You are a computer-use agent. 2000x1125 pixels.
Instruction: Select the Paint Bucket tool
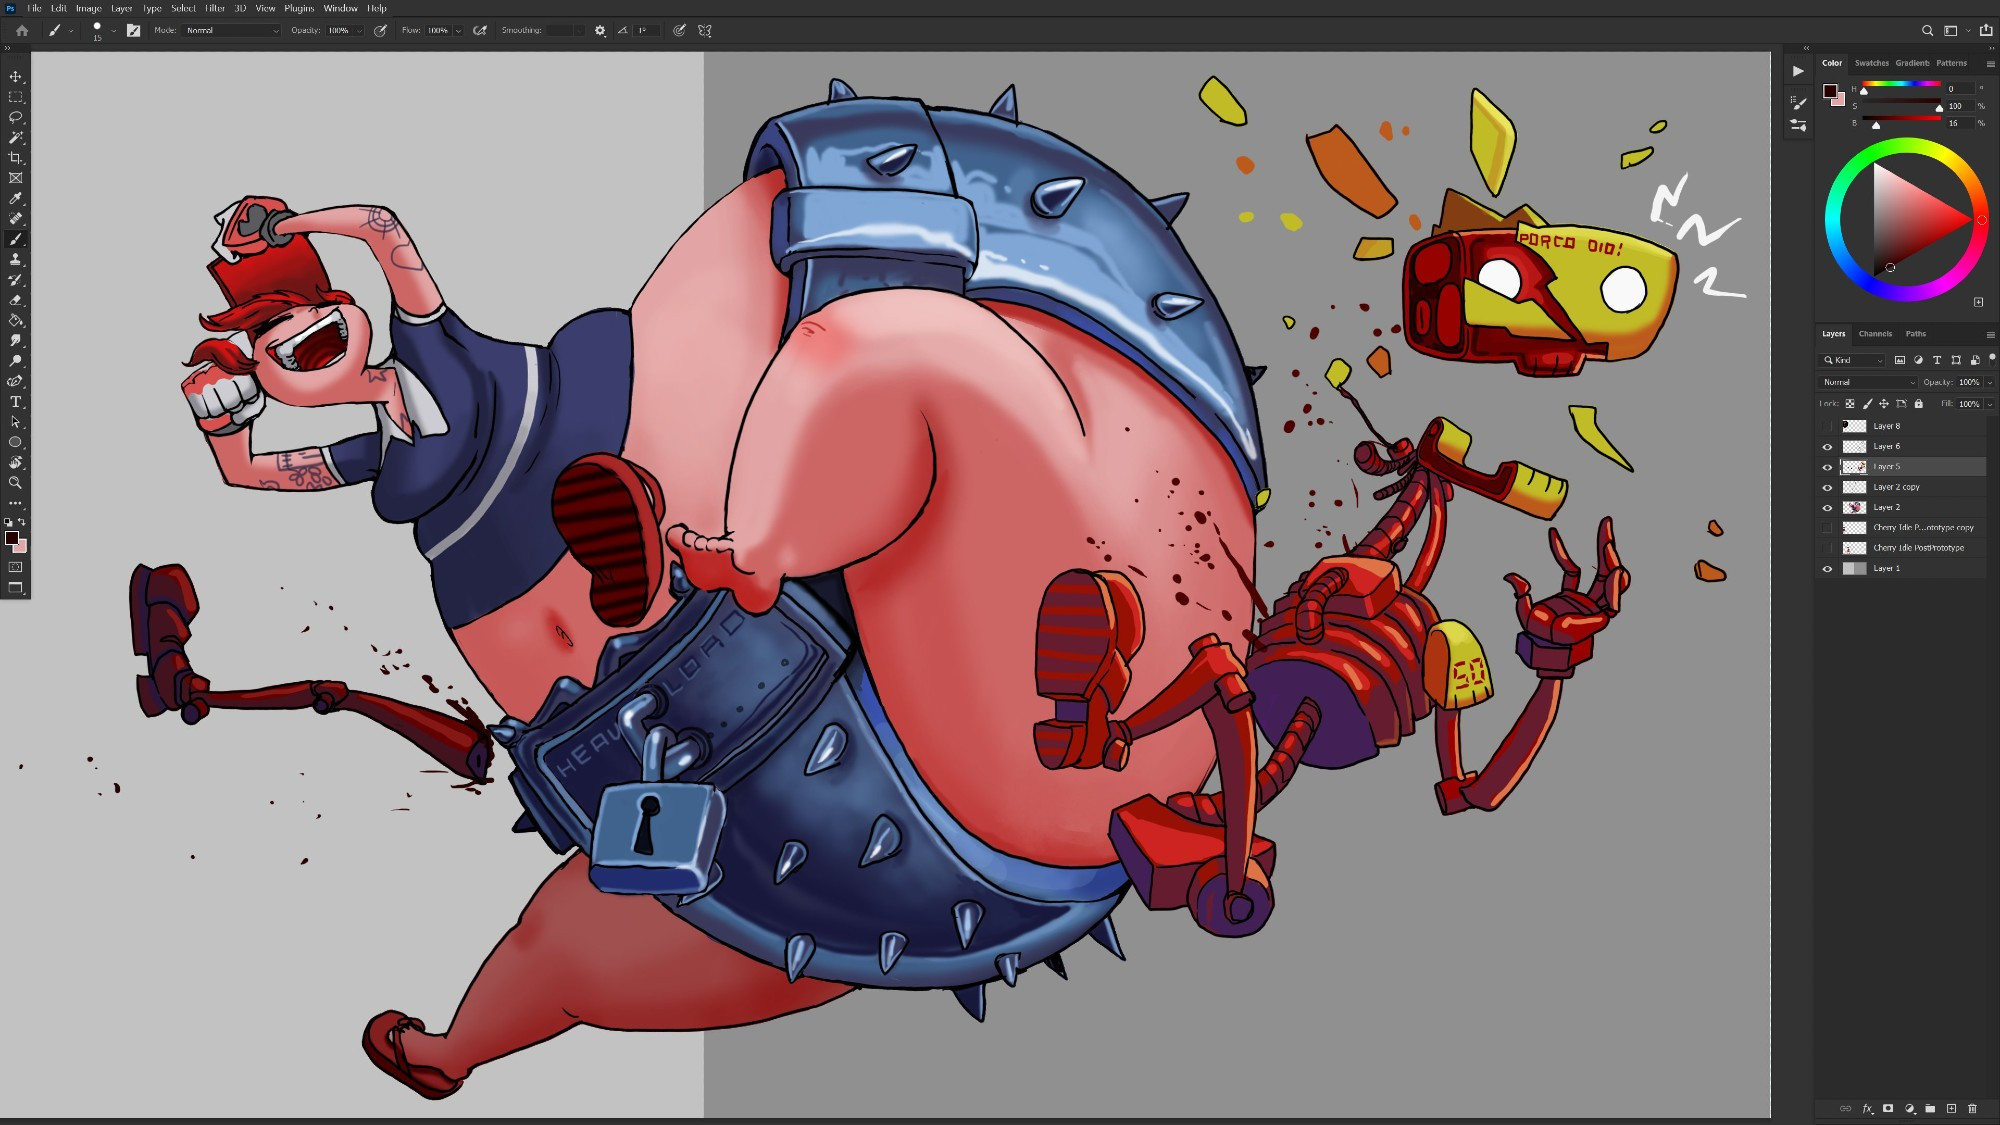pos(15,320)
